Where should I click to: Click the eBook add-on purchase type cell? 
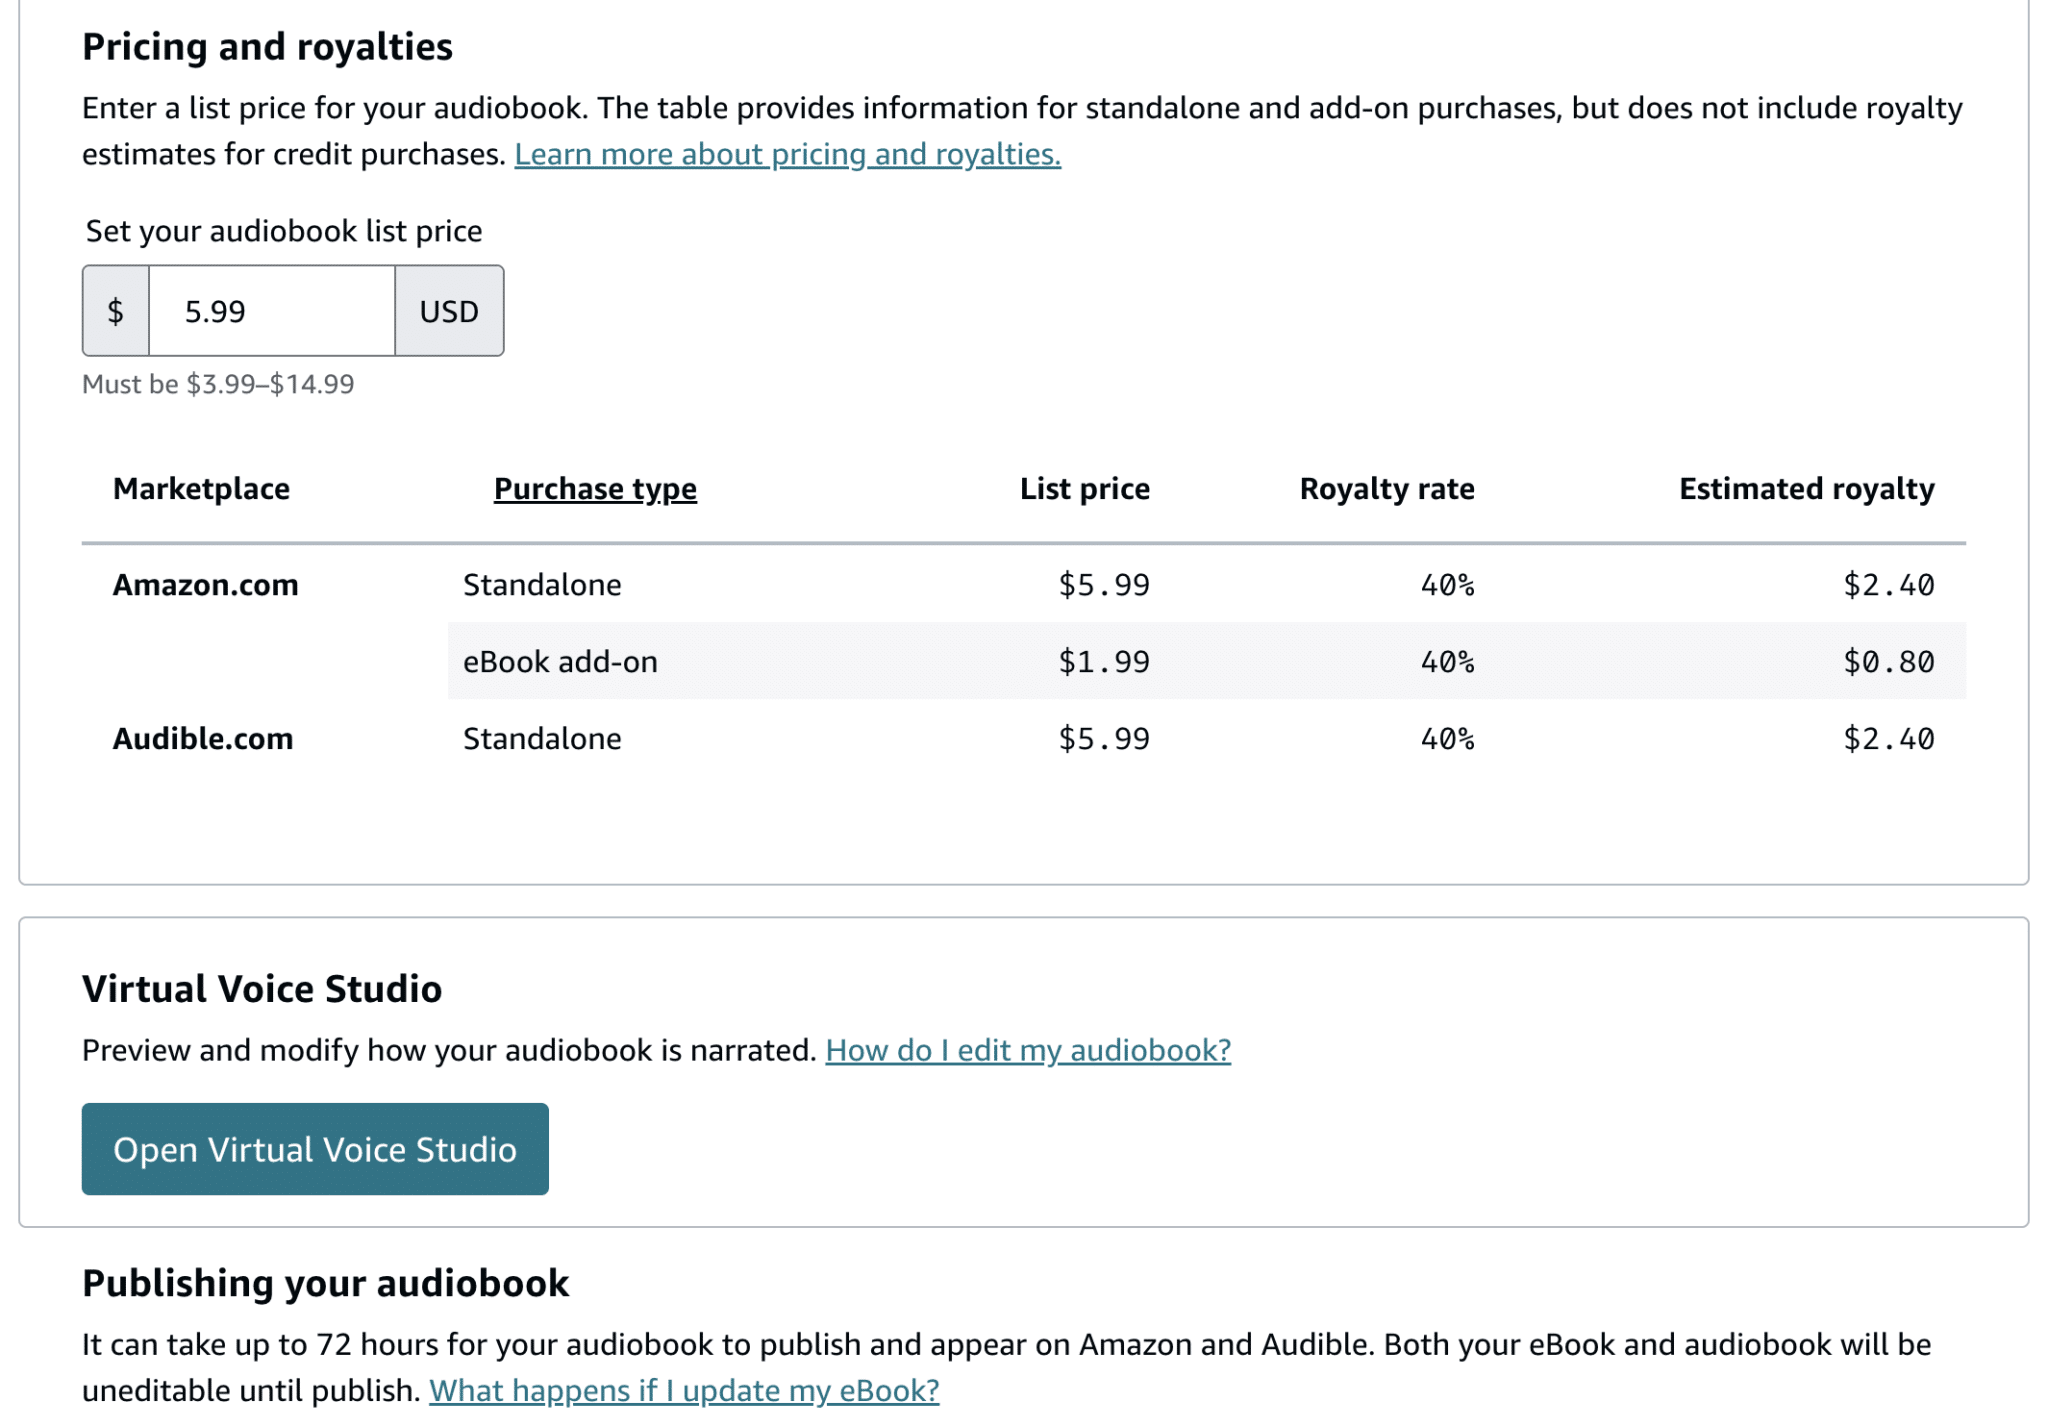560,662
